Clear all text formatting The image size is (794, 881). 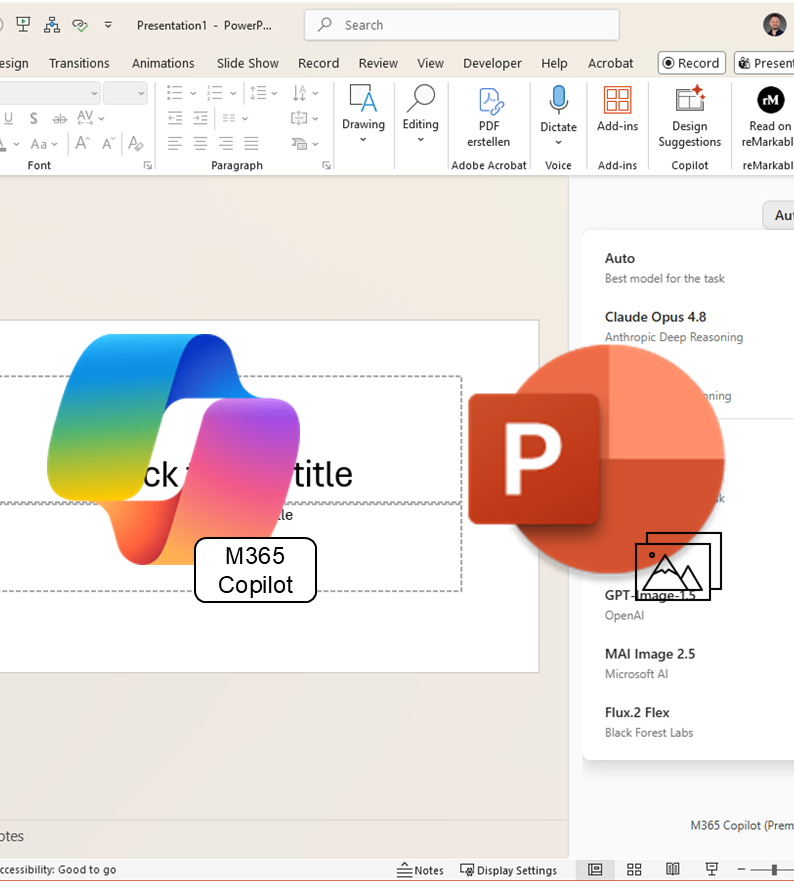(135, 144)
